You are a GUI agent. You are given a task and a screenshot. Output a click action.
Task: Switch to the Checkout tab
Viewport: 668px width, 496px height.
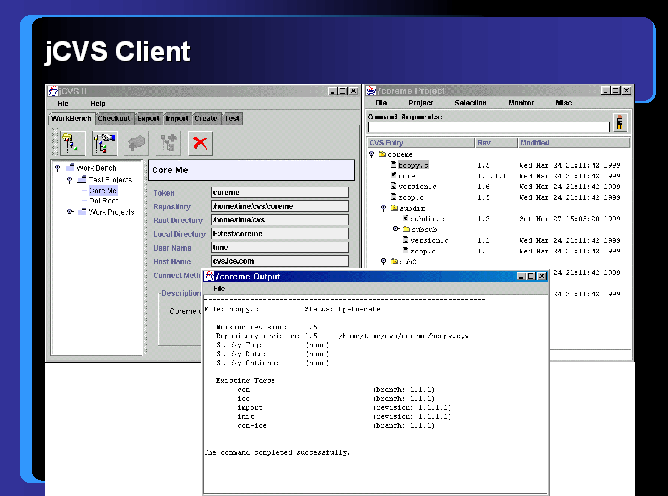click(114, 118)
